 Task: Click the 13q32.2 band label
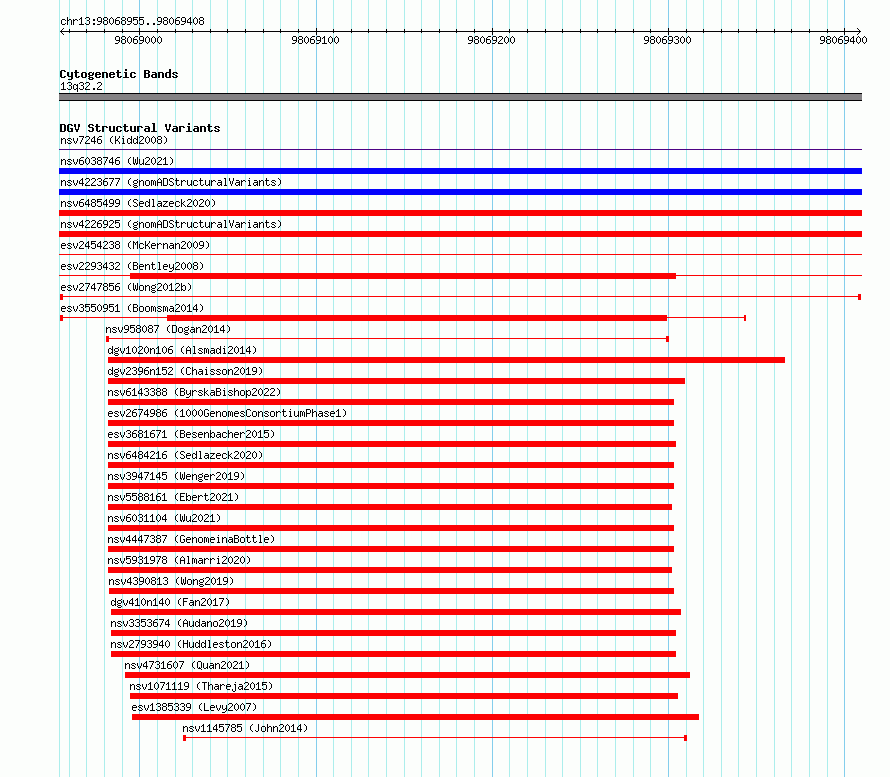(81, 86)
